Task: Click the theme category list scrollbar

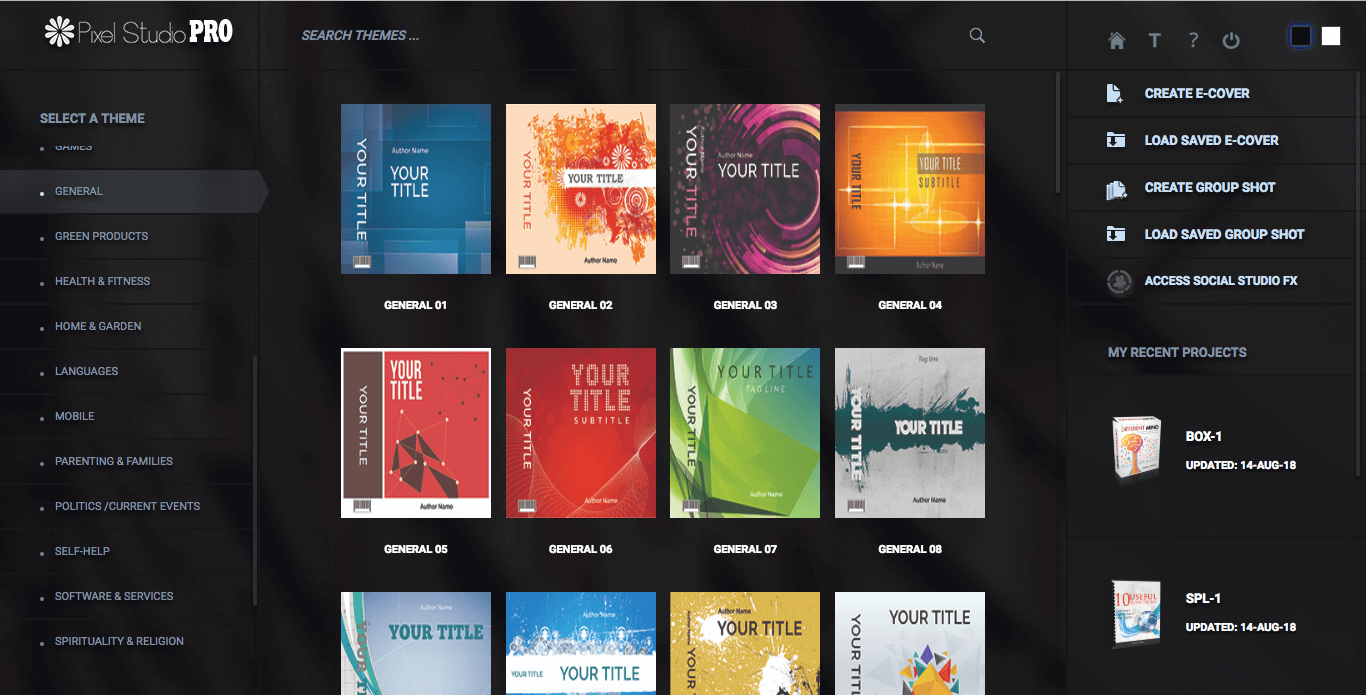Action: pos(255,480)
